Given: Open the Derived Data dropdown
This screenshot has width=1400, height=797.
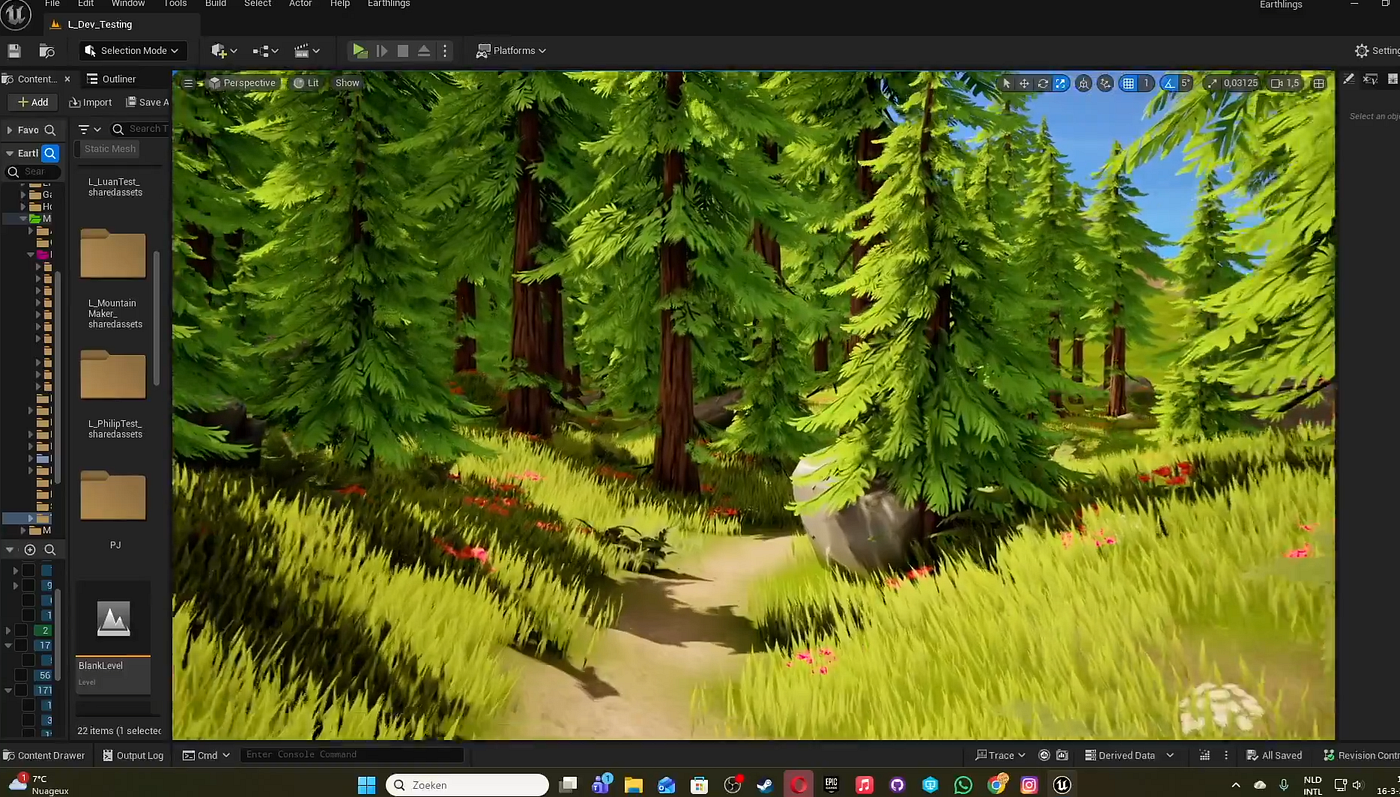Looking at the screenshot, I should (1129, 755).
